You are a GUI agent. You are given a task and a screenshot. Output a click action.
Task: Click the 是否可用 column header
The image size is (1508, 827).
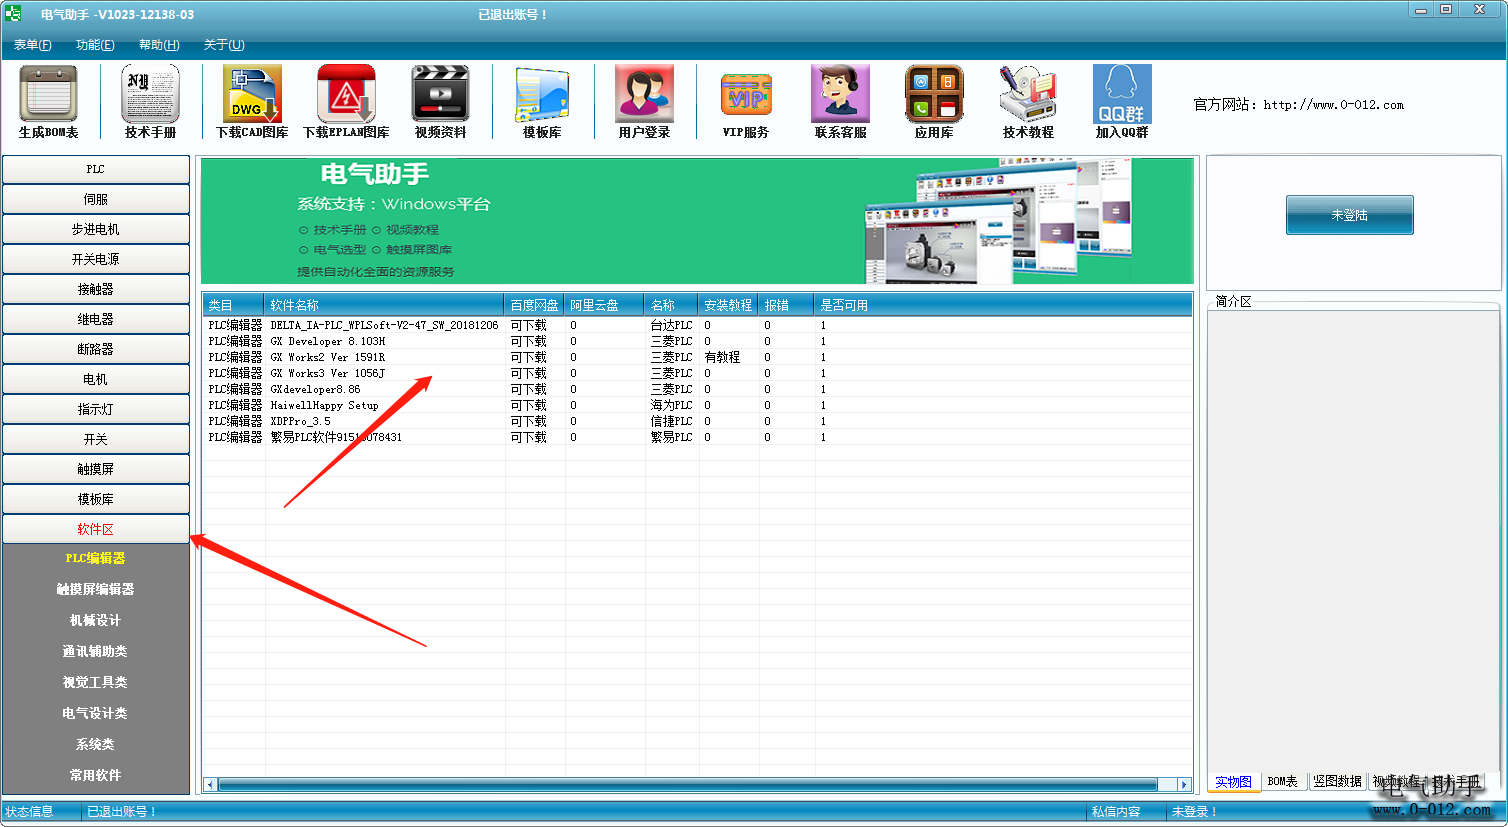click(1003, 305)
